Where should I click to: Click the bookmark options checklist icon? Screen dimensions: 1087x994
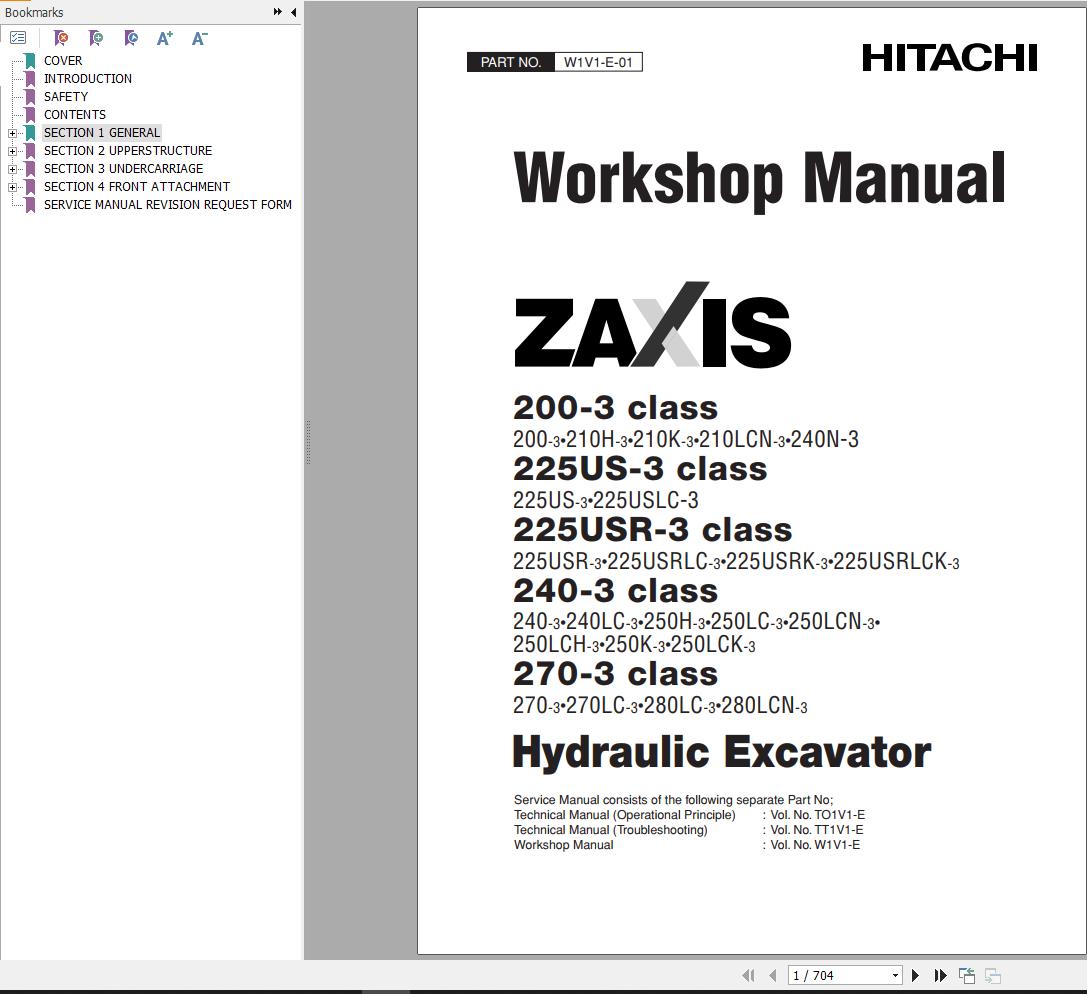(x=18, y=38)
